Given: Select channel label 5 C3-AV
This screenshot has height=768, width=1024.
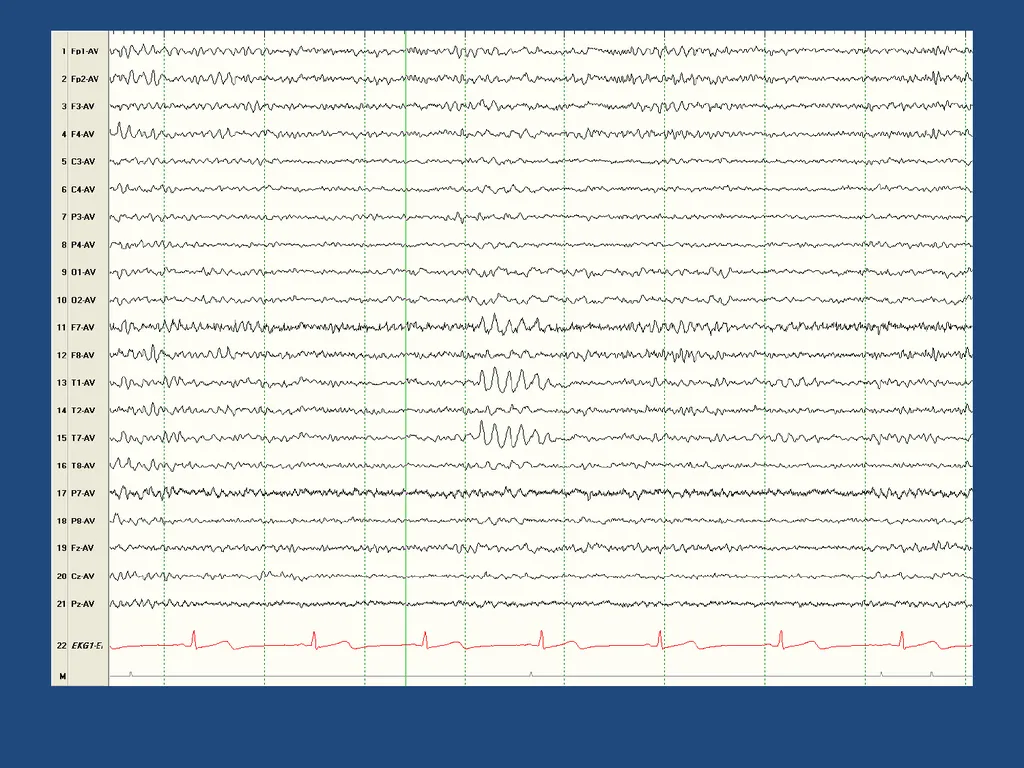Looking at the screenshot, I should click(78, 162).
